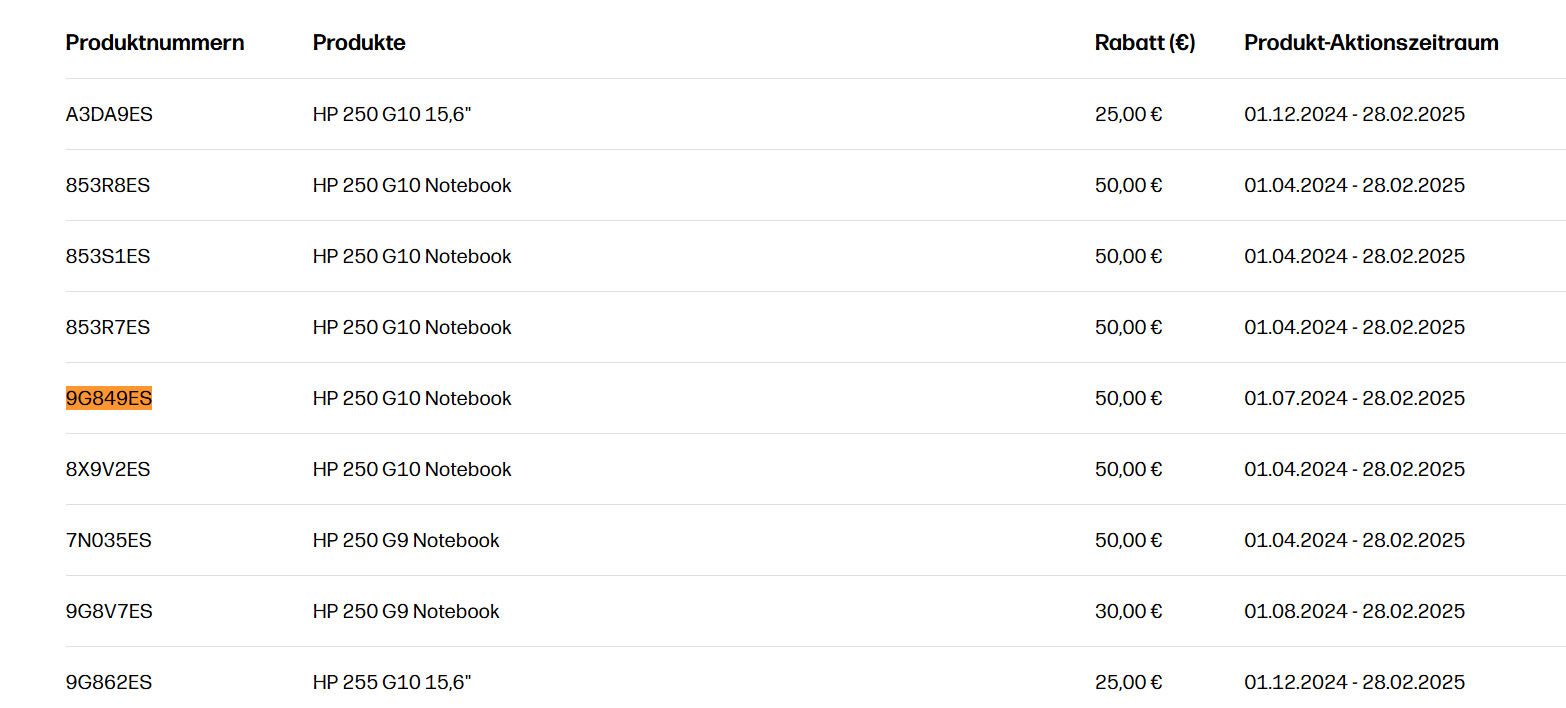This screenshot has width=1566, height=708.
Task: Select product number A3DA9ES
Action: (109, 115)
